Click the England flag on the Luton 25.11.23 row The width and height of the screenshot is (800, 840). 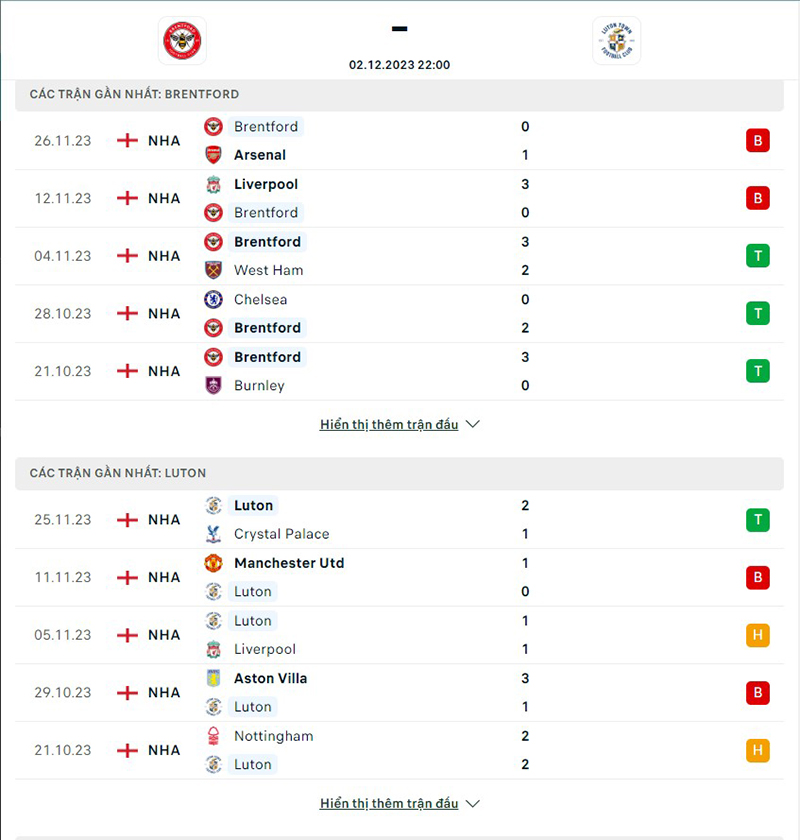[x=126, y=519]
